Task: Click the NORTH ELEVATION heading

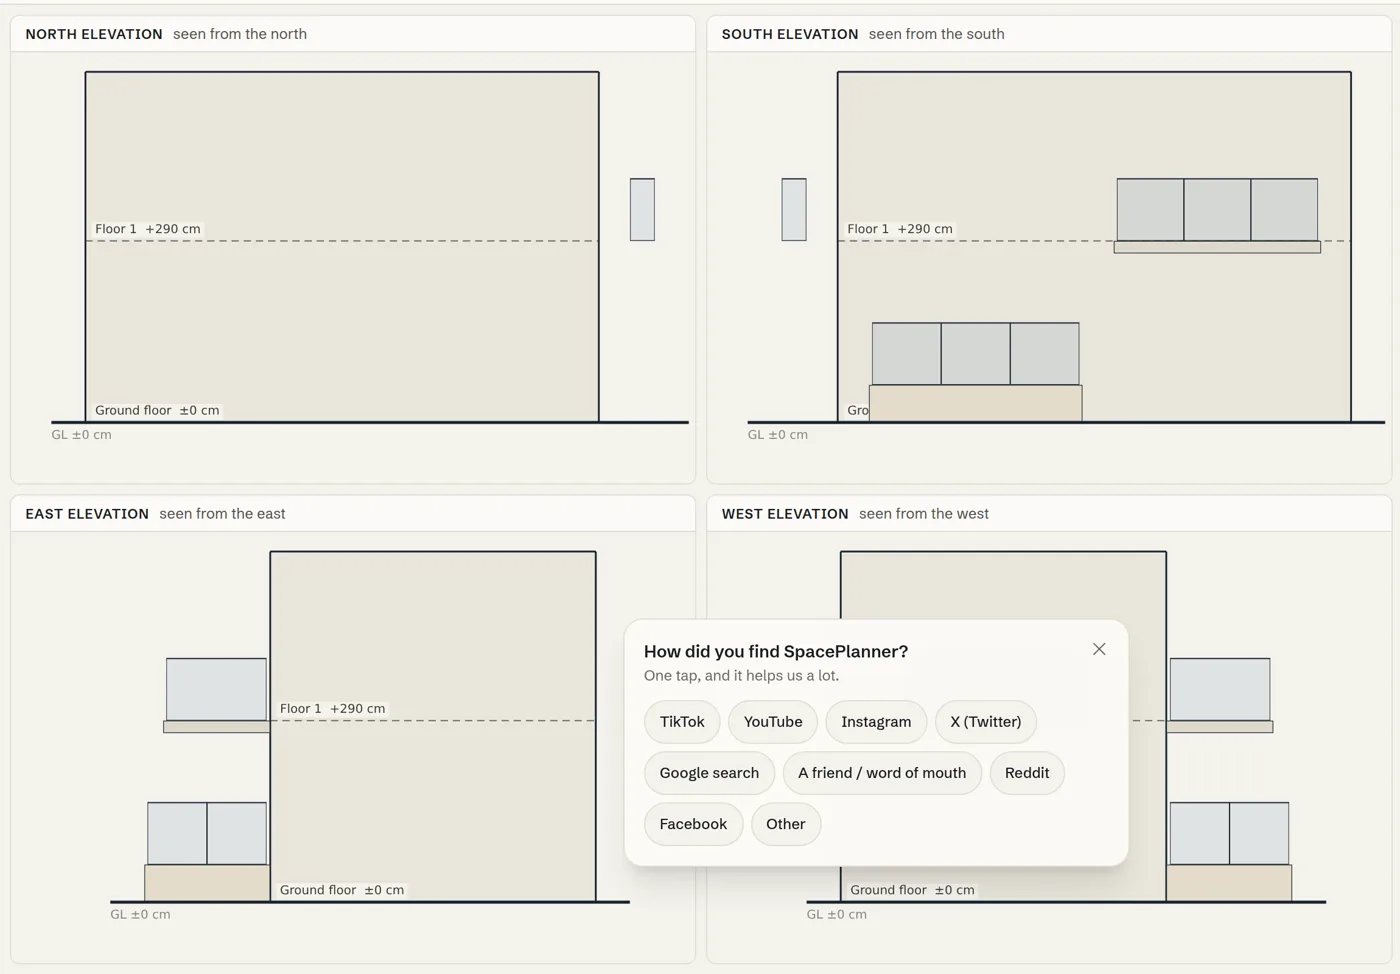Action: (x=94, y=34)
